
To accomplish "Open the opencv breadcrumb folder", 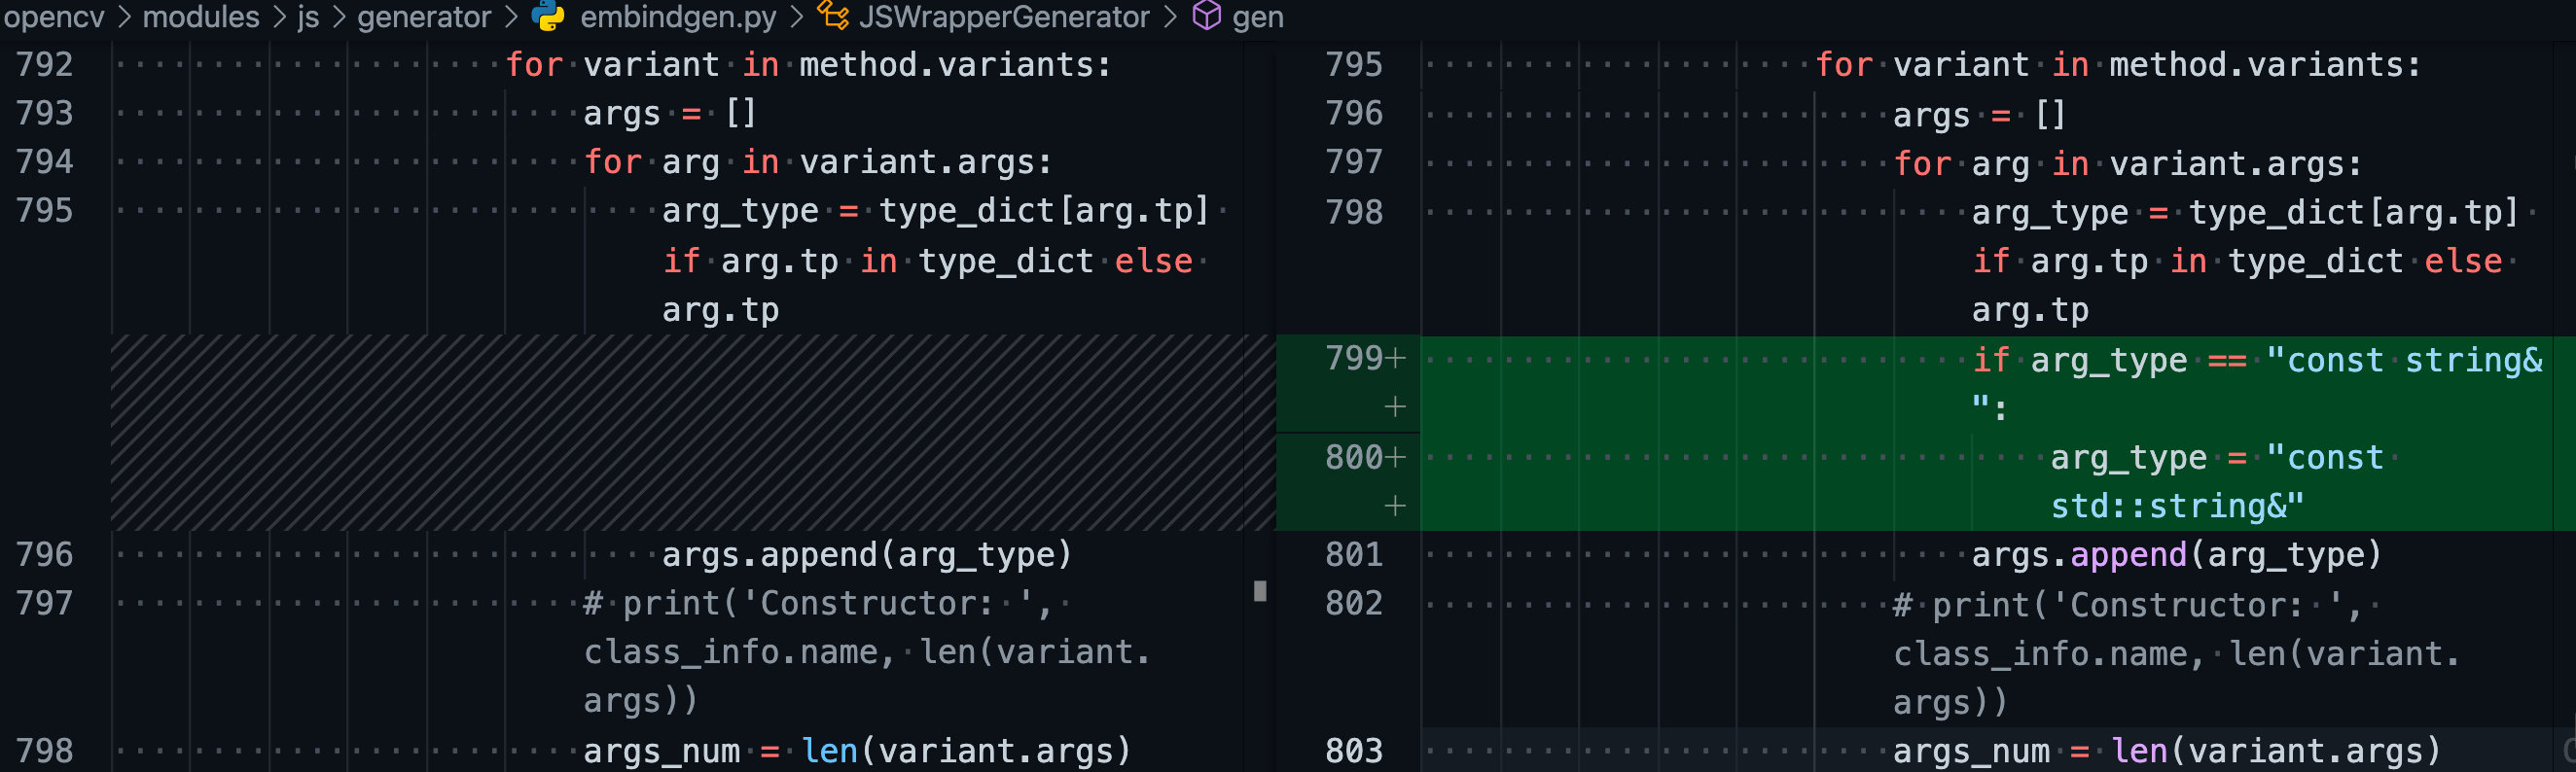I will [54, 17].
